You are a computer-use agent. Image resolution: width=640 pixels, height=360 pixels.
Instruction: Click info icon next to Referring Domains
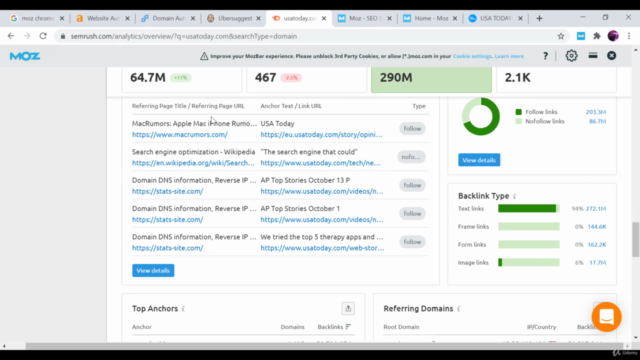[459, 309]
